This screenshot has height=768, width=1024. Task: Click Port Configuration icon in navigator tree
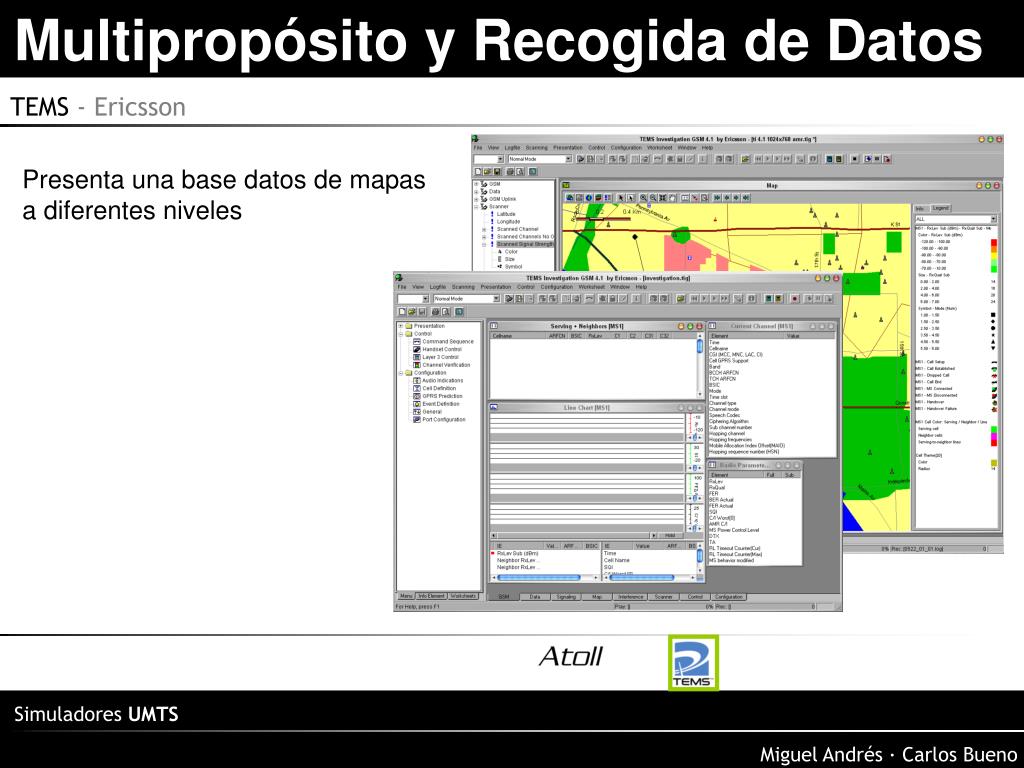pyautogui.click(x=417, y=420)
